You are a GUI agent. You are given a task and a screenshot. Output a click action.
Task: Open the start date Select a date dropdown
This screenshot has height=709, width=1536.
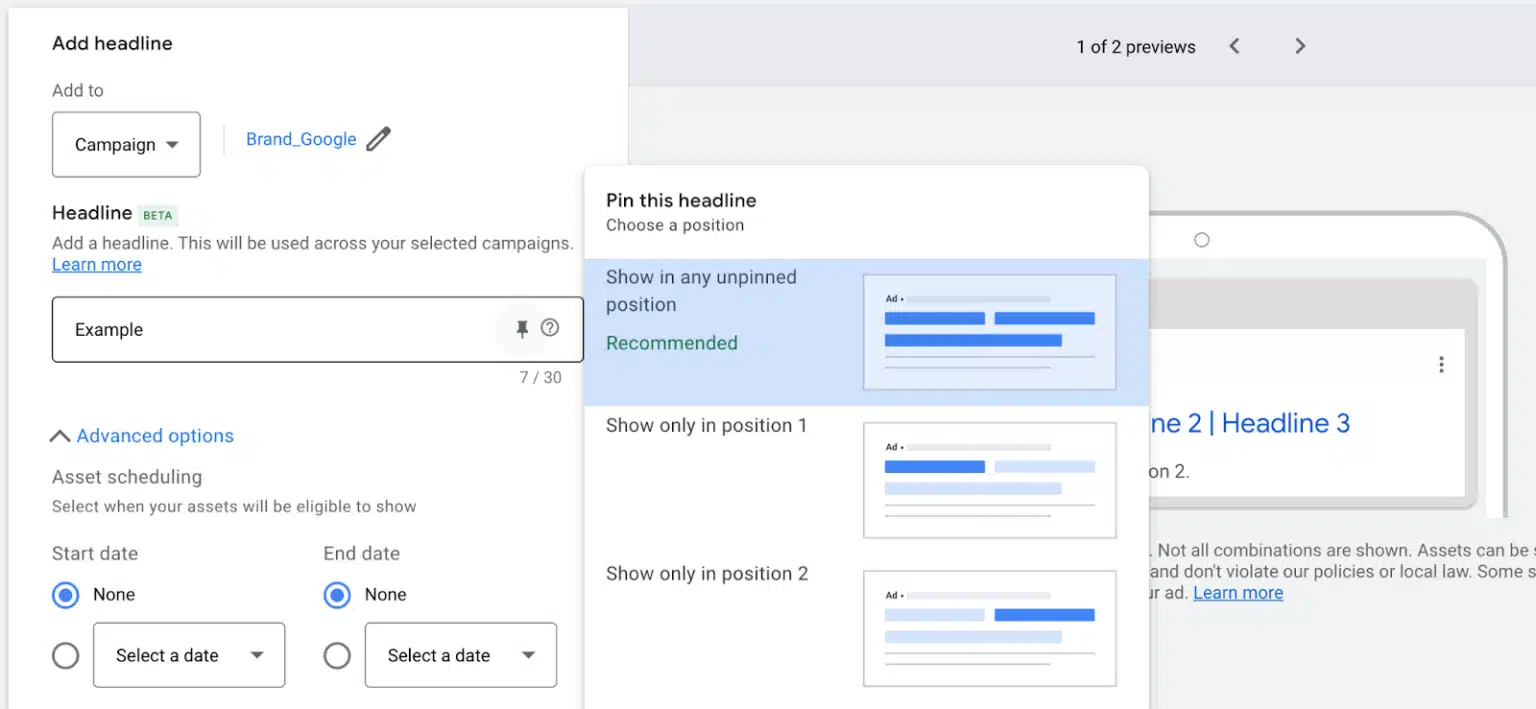click(189, 656)
